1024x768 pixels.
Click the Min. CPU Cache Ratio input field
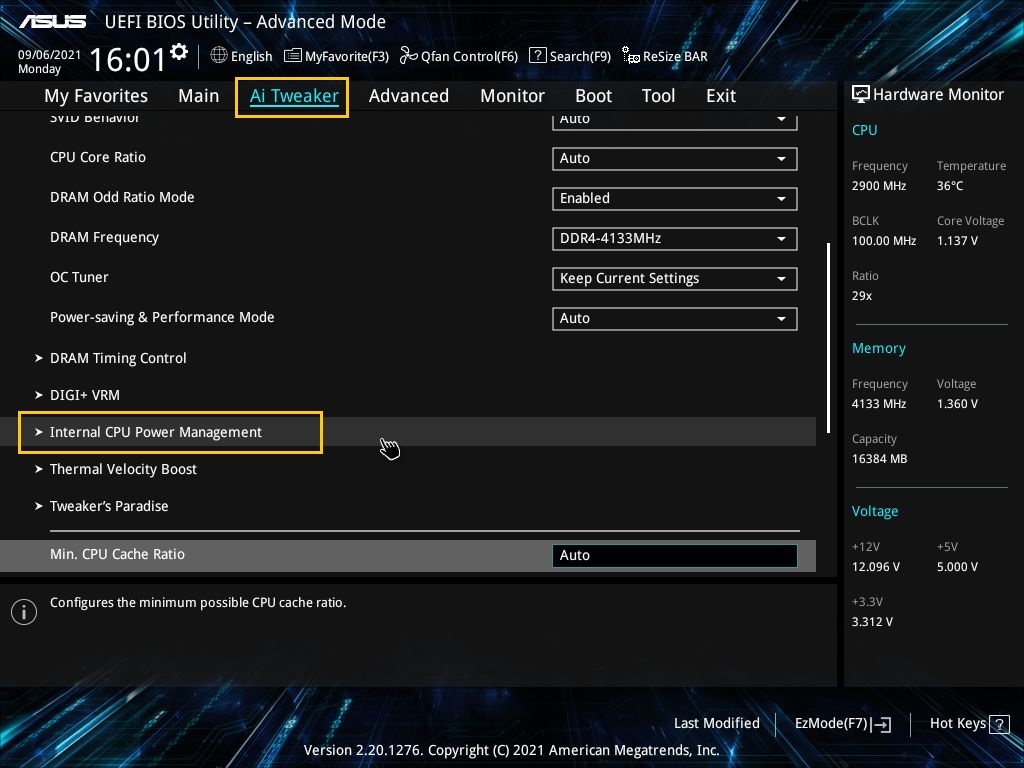click(x=675, y=555)
